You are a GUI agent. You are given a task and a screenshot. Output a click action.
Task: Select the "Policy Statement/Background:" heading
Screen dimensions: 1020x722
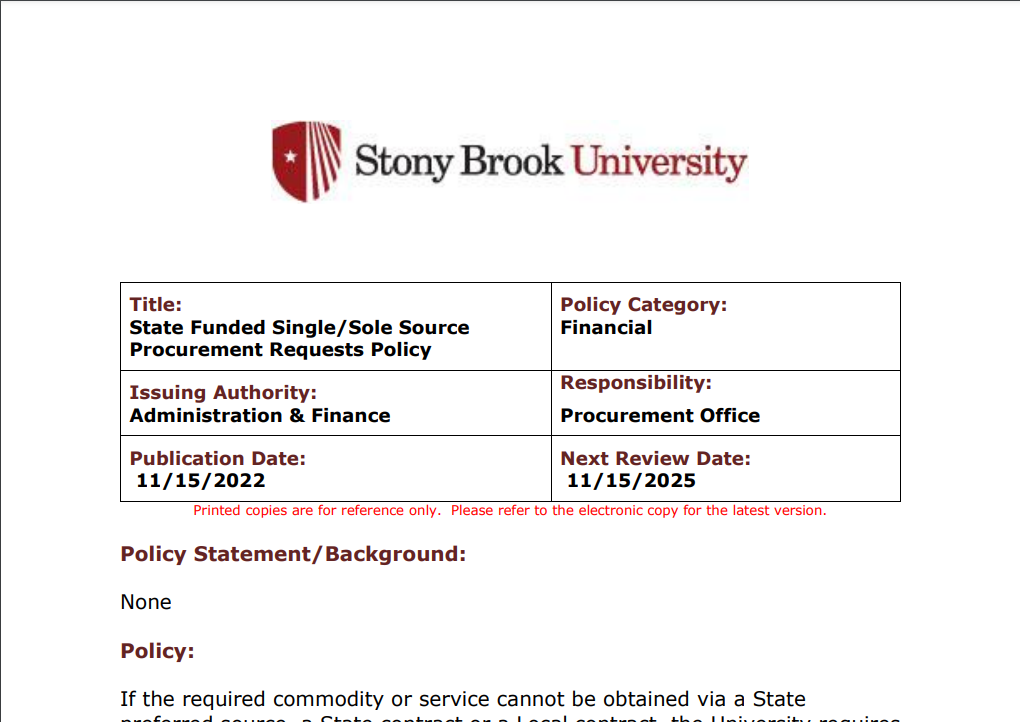tap(293, 554)
